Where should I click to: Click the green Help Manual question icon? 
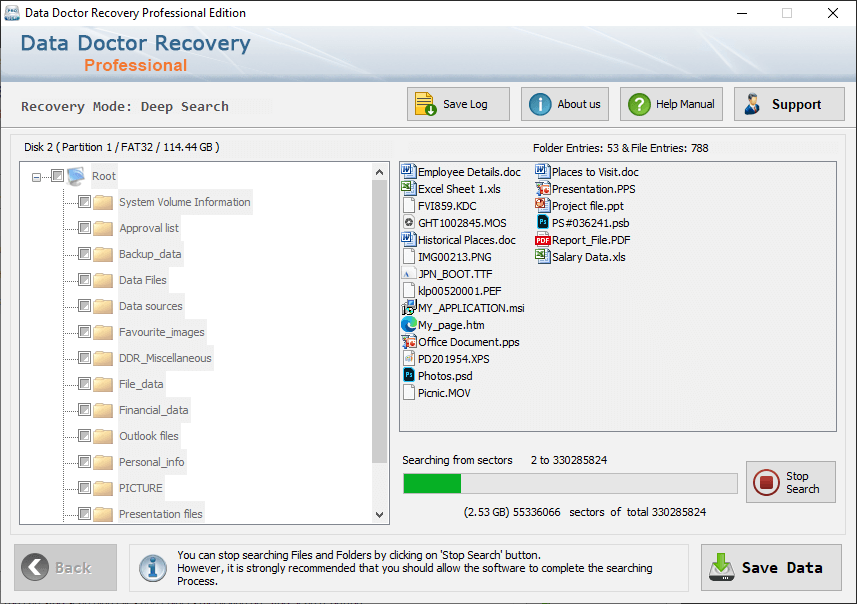point(639,104)
